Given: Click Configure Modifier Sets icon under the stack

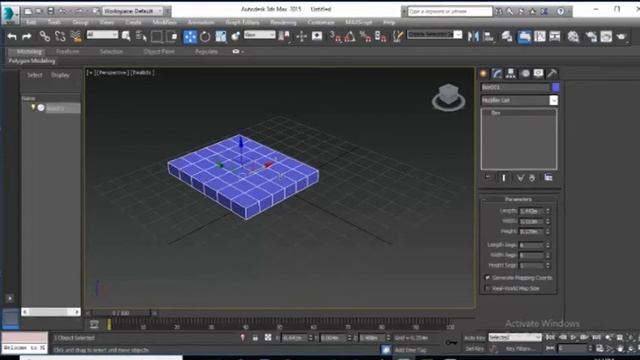Looking at the screenshot, I should coord(548,178).
